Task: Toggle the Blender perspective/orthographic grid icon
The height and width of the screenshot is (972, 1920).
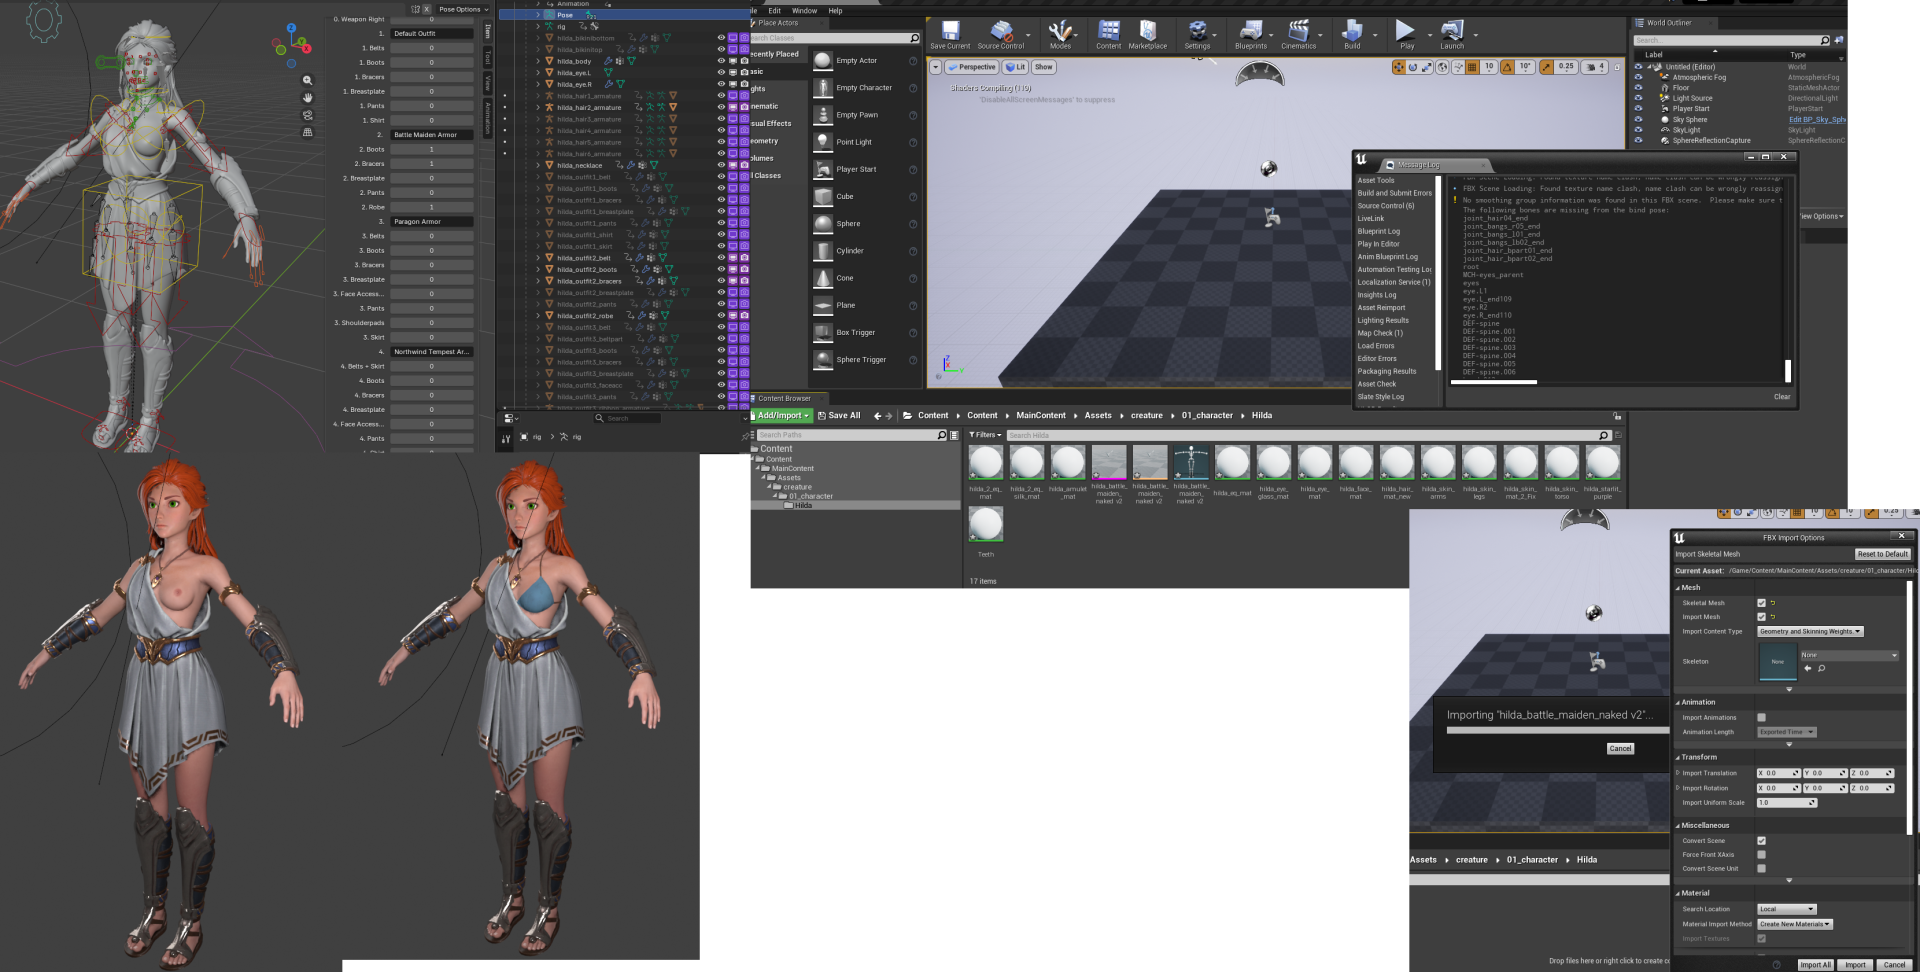Action: (307, 131)
